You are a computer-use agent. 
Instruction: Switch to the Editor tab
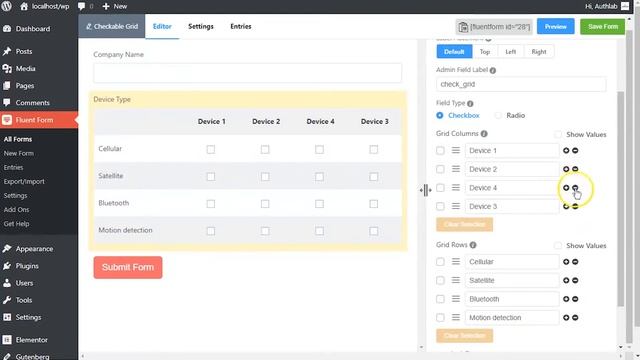pyautogui.click(x=162, y=26)
